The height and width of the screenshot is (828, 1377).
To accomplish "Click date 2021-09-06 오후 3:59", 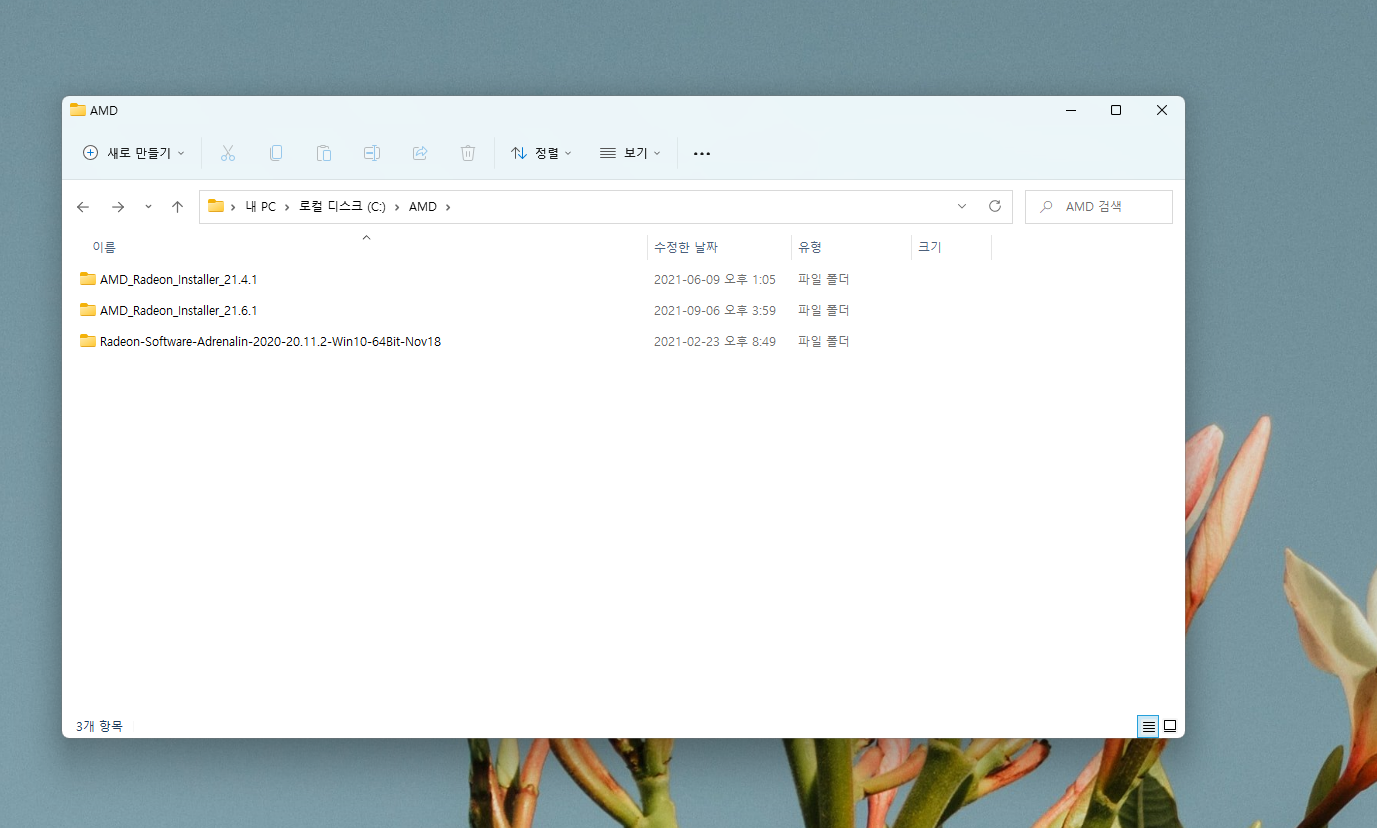I will [x=715, y=310].
